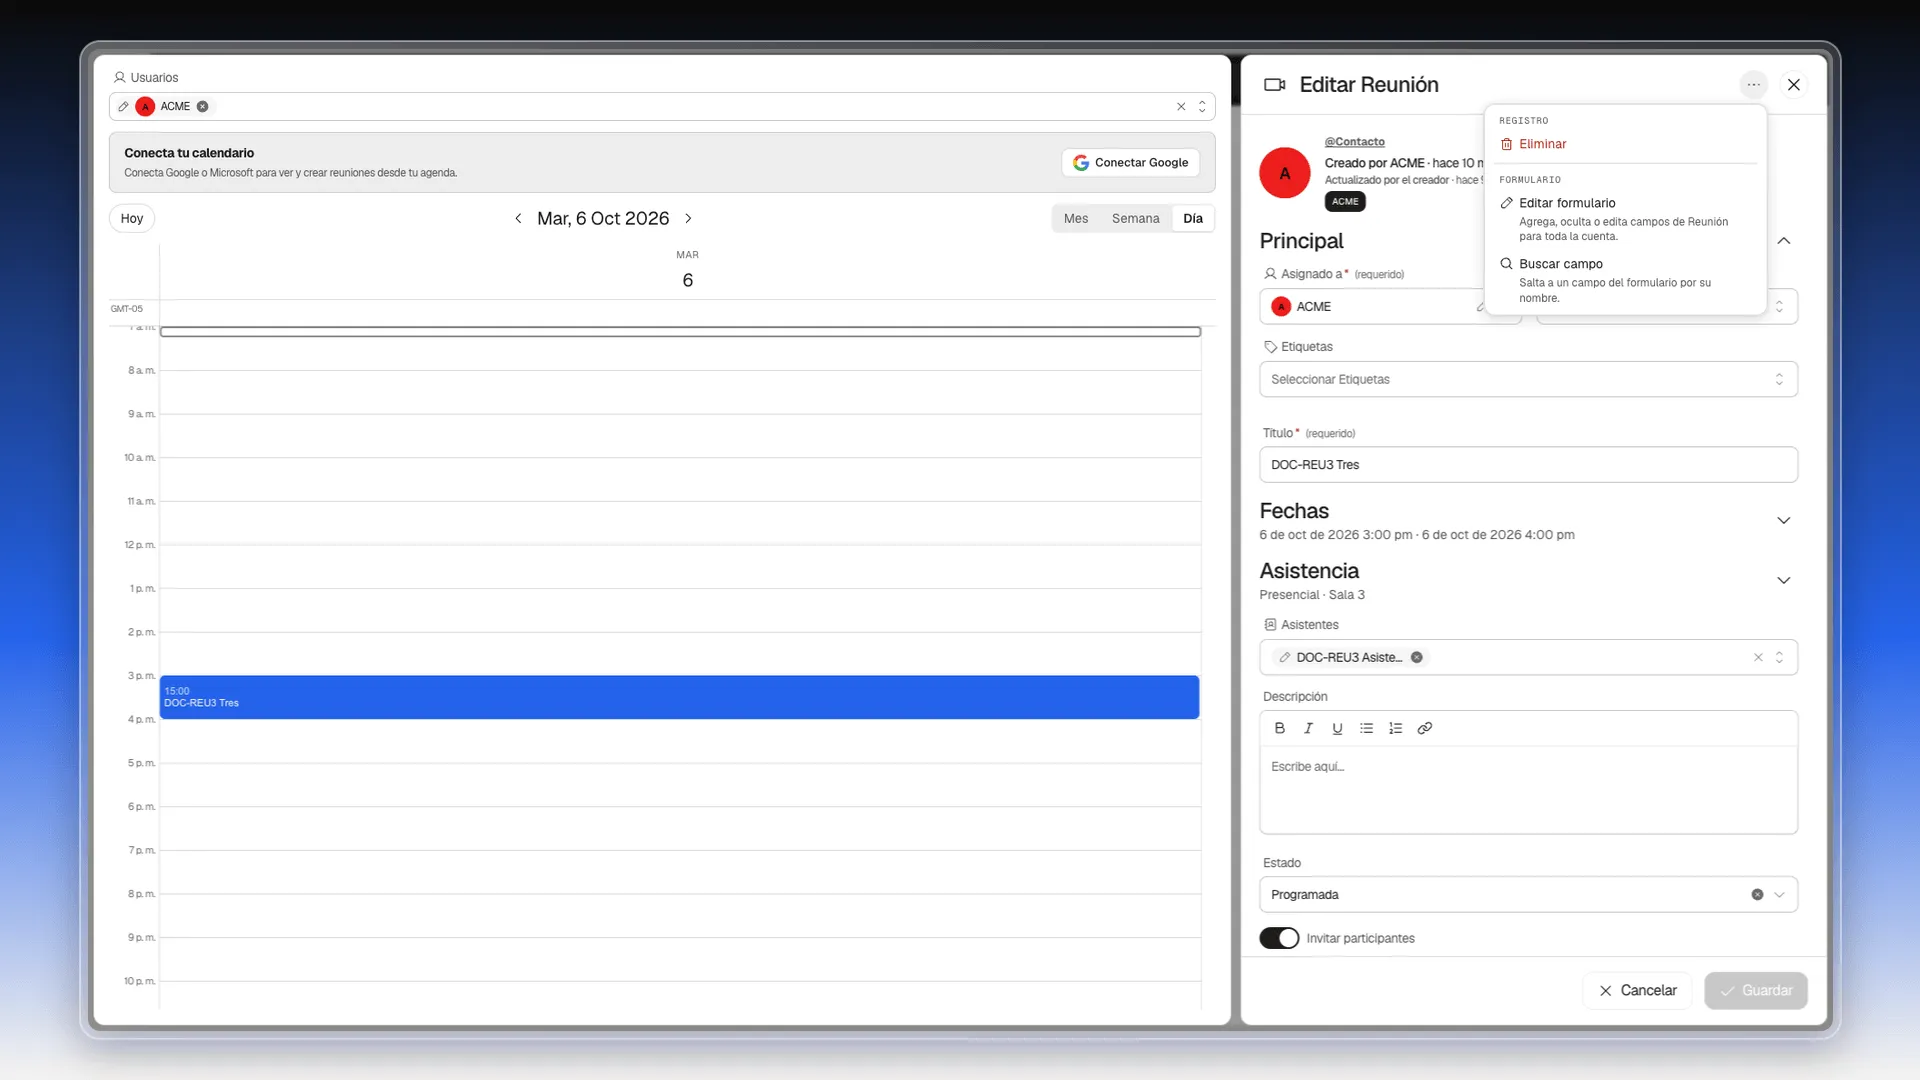Screen dimensions: 1920x1080
Task: Open the three-dots options button in Editar Reunión
Action: click(1753, 85)
